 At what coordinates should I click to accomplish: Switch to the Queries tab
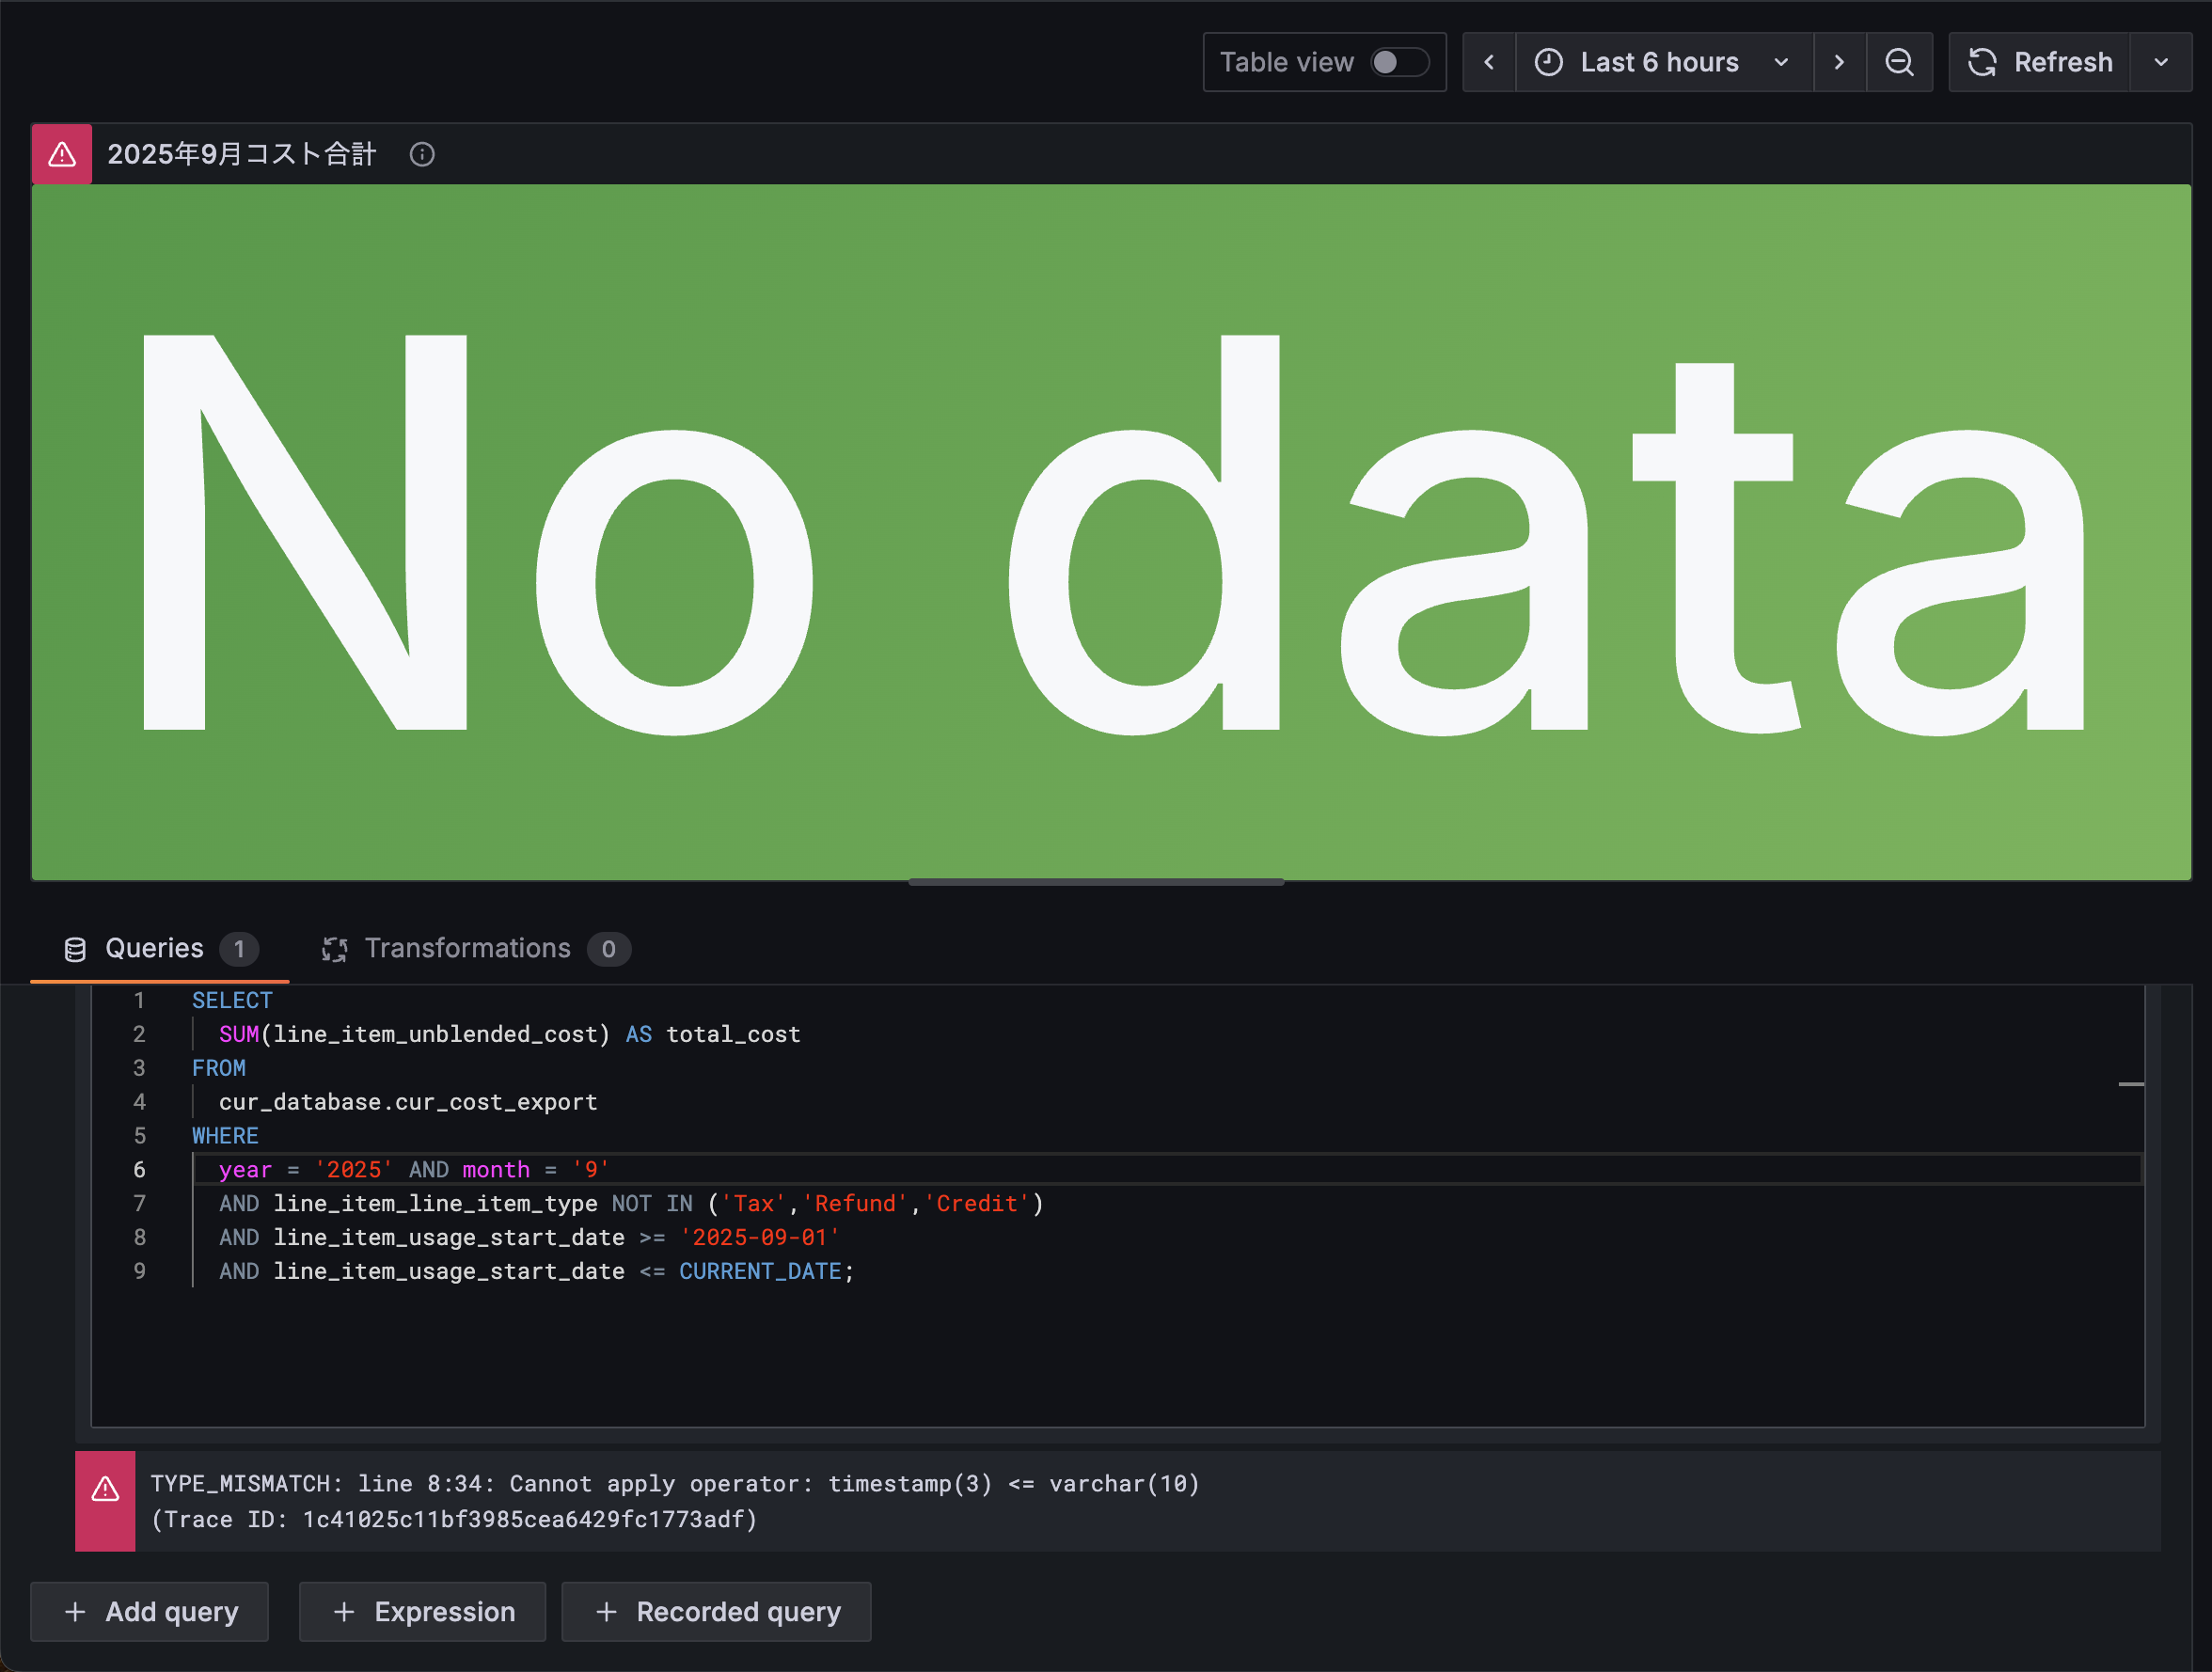pyautogui.click(x=155, y=948)
